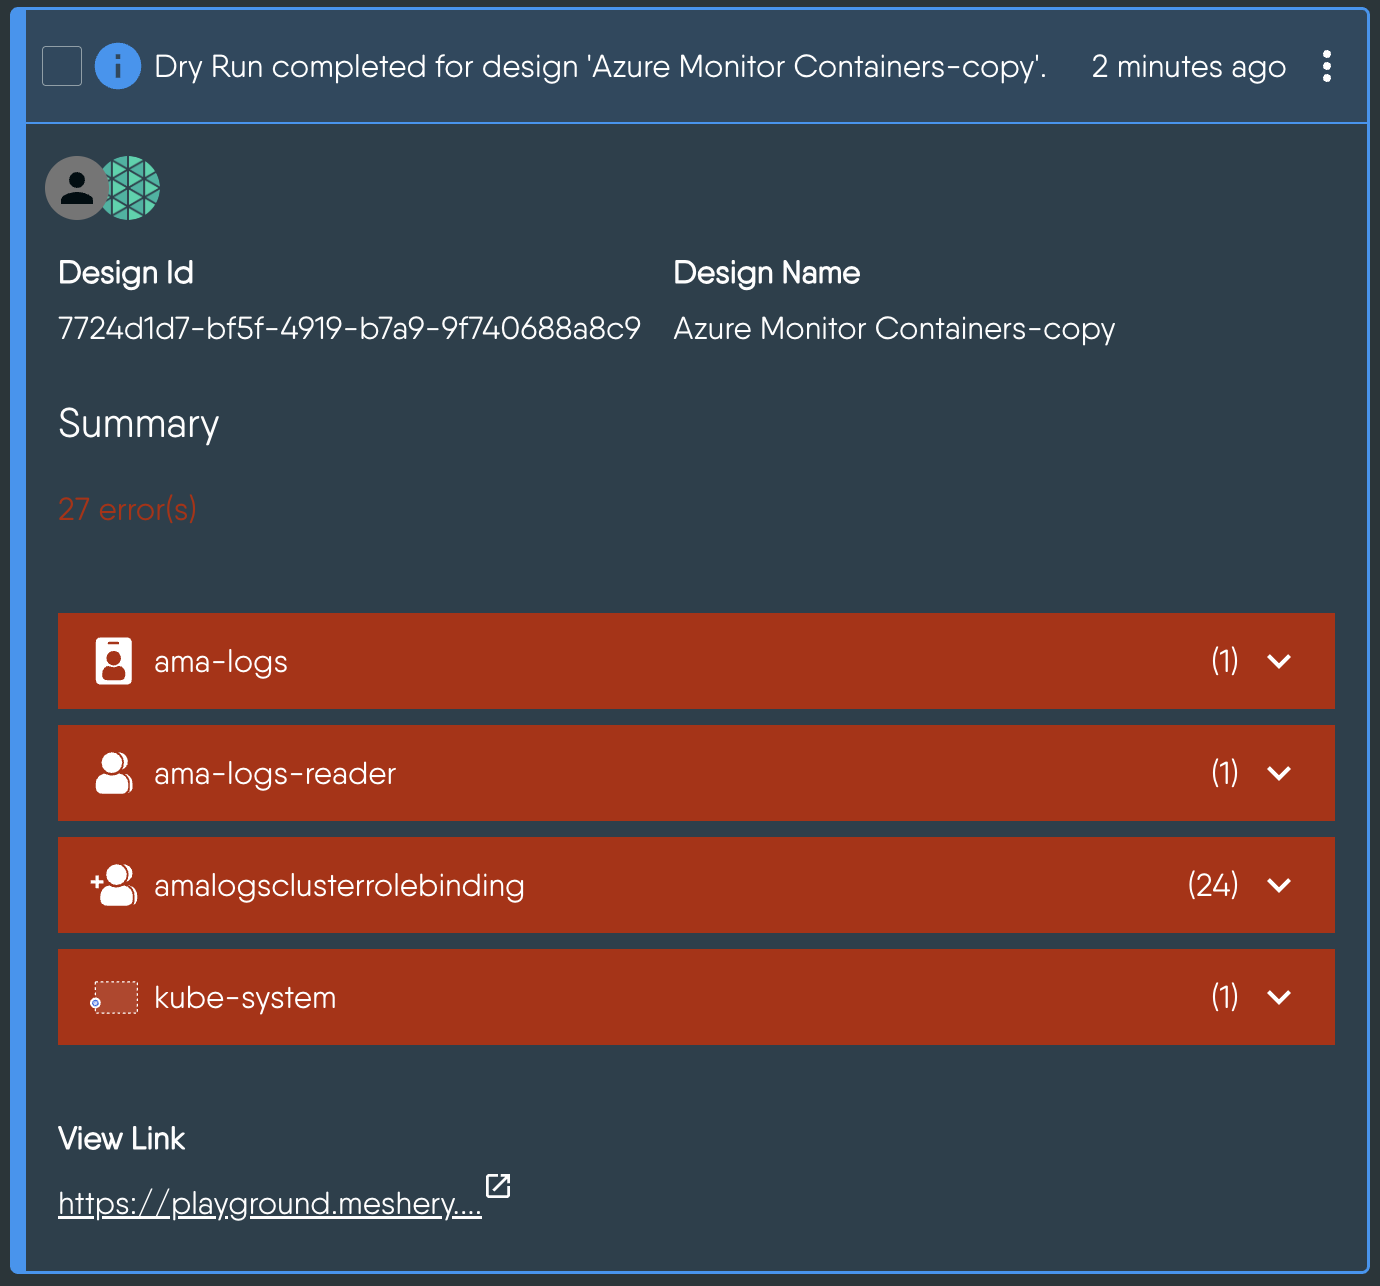The height and width of the screenshot is (1286, 1380).
Task: Click the Design Id value text
Action: tap(349, 329)
